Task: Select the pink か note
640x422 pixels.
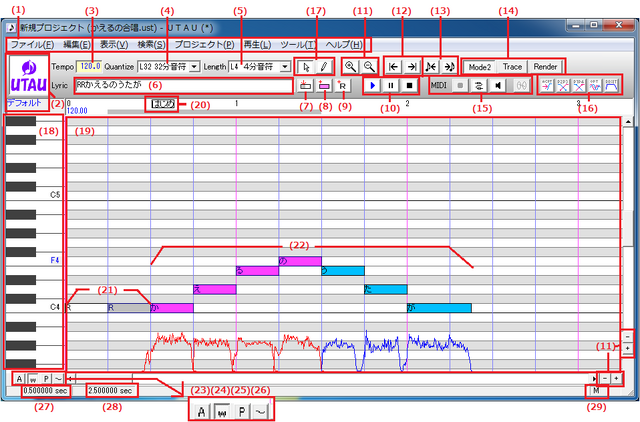Action: (172, 308)
